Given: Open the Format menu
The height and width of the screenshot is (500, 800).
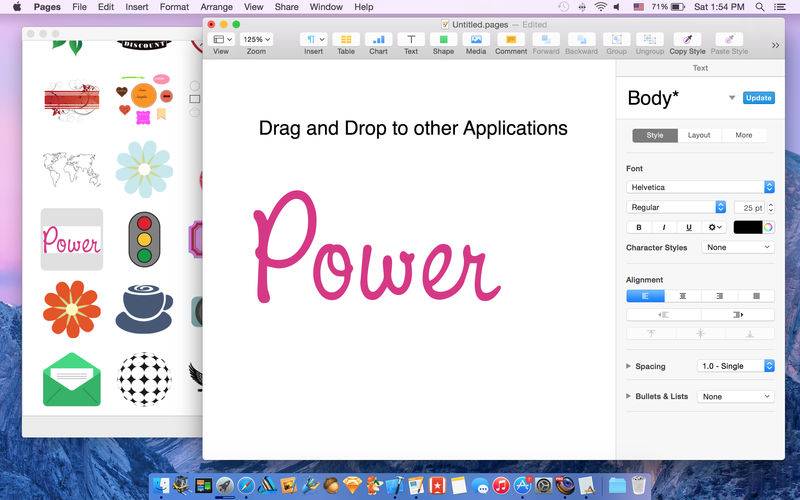Looking at the screenshot, I should 174,7.
